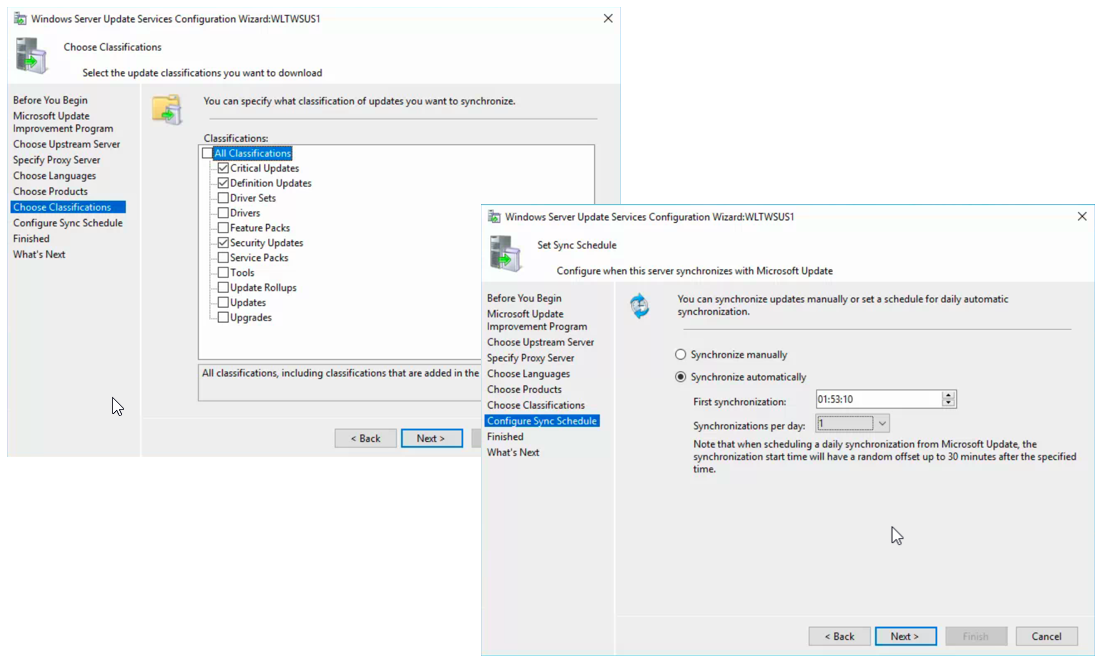This screenshot has height=662, width=1104.
Task: Toggle the All Classifications checkbox
Action: point(207,153)
